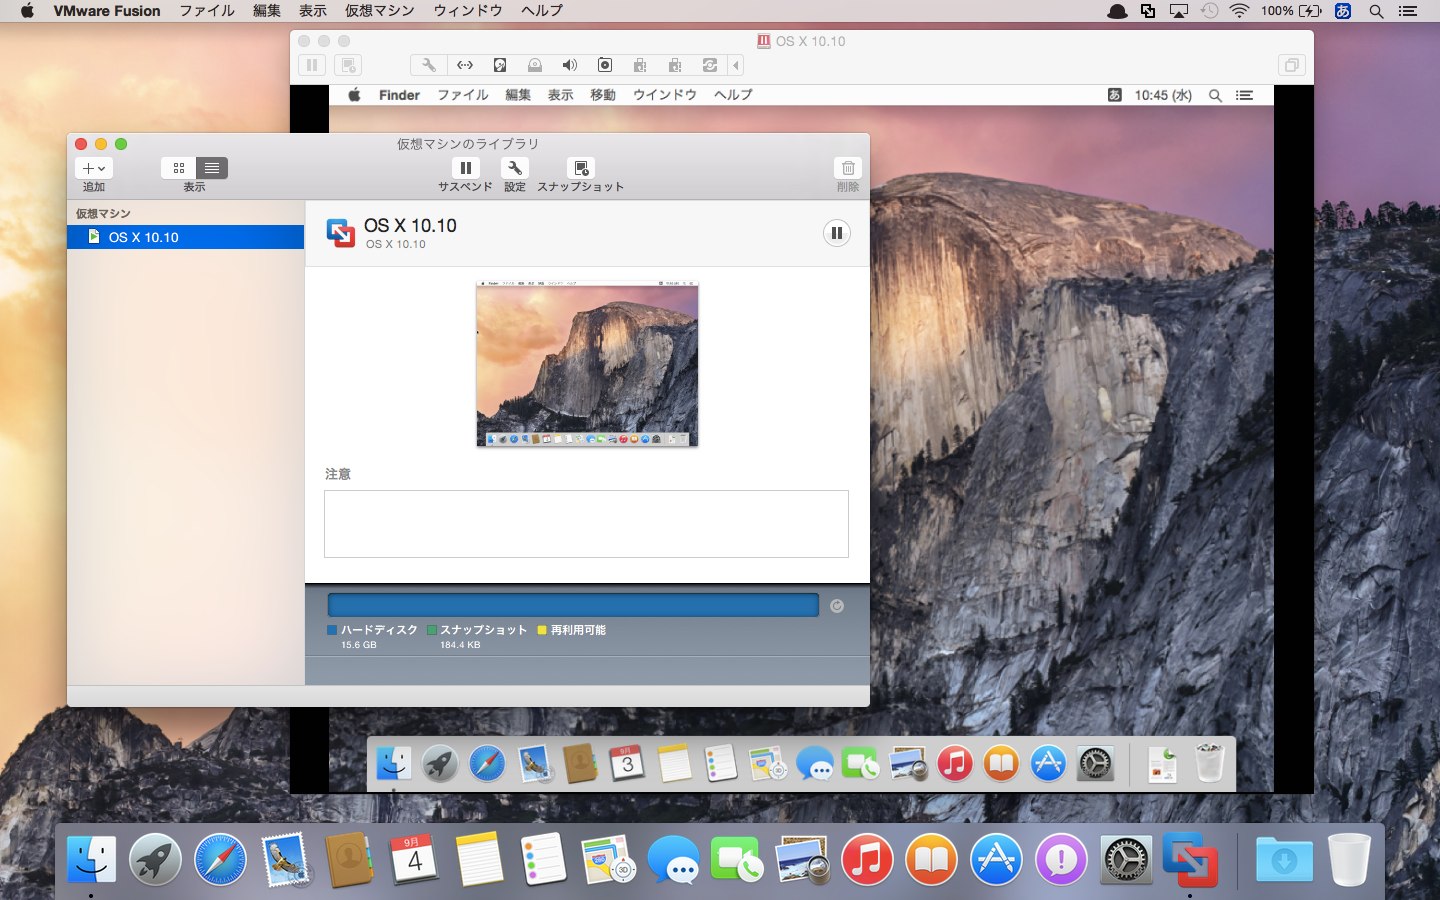Open the Downloads folder in the host Dock

[x=1284, y=859]
